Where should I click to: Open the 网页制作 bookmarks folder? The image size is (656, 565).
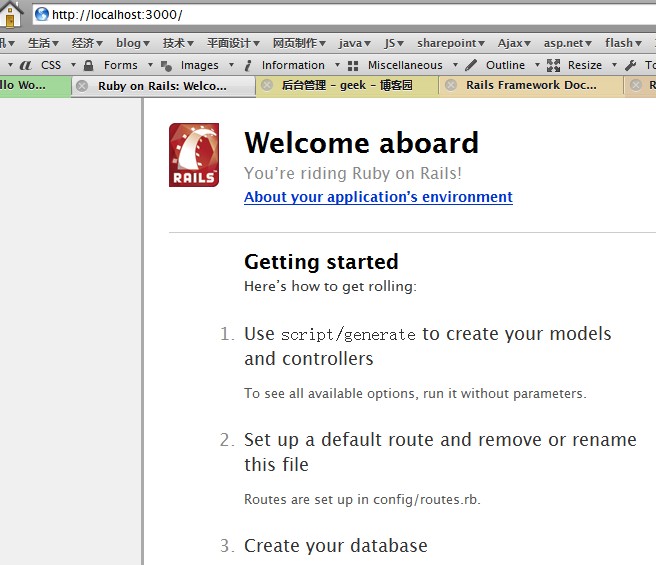(299, 43)
